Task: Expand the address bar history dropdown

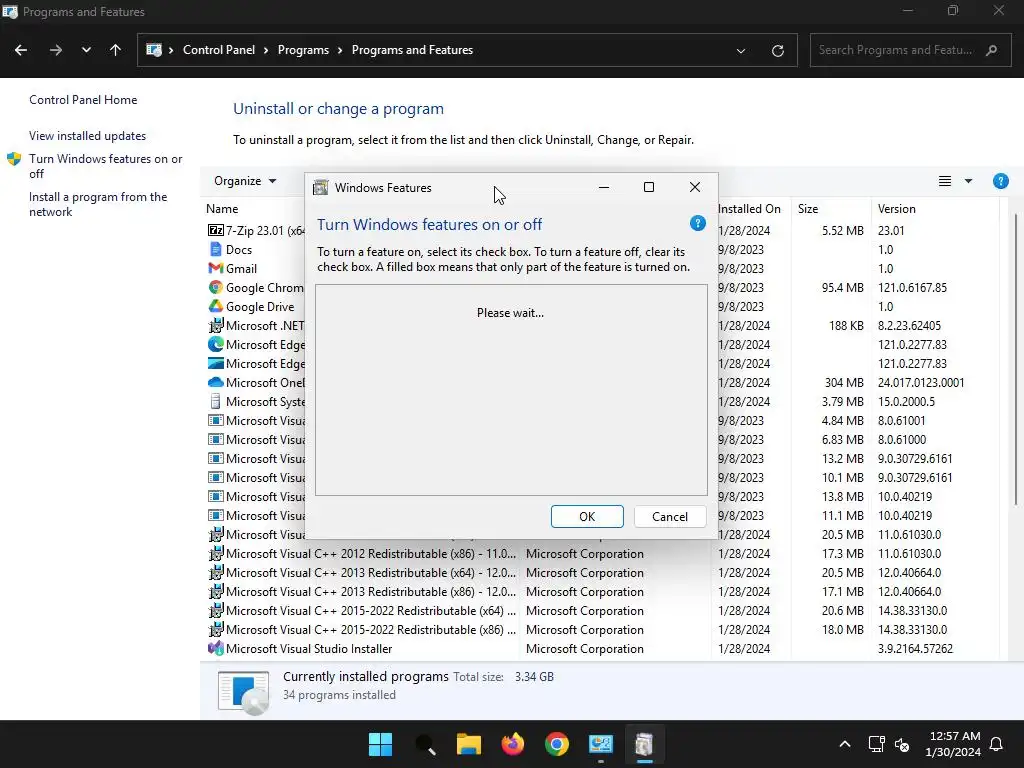Action: pyautogui.click(x=741, y=51)
